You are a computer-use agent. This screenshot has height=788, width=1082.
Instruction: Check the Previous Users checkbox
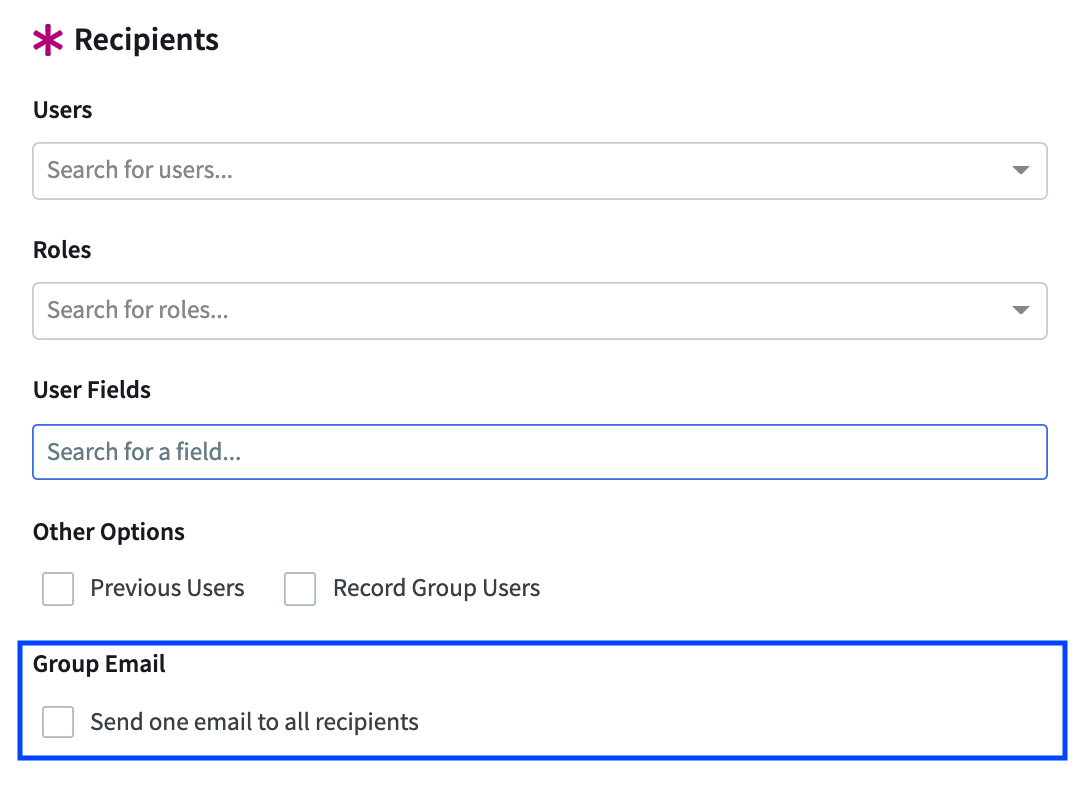click(58, 589)
